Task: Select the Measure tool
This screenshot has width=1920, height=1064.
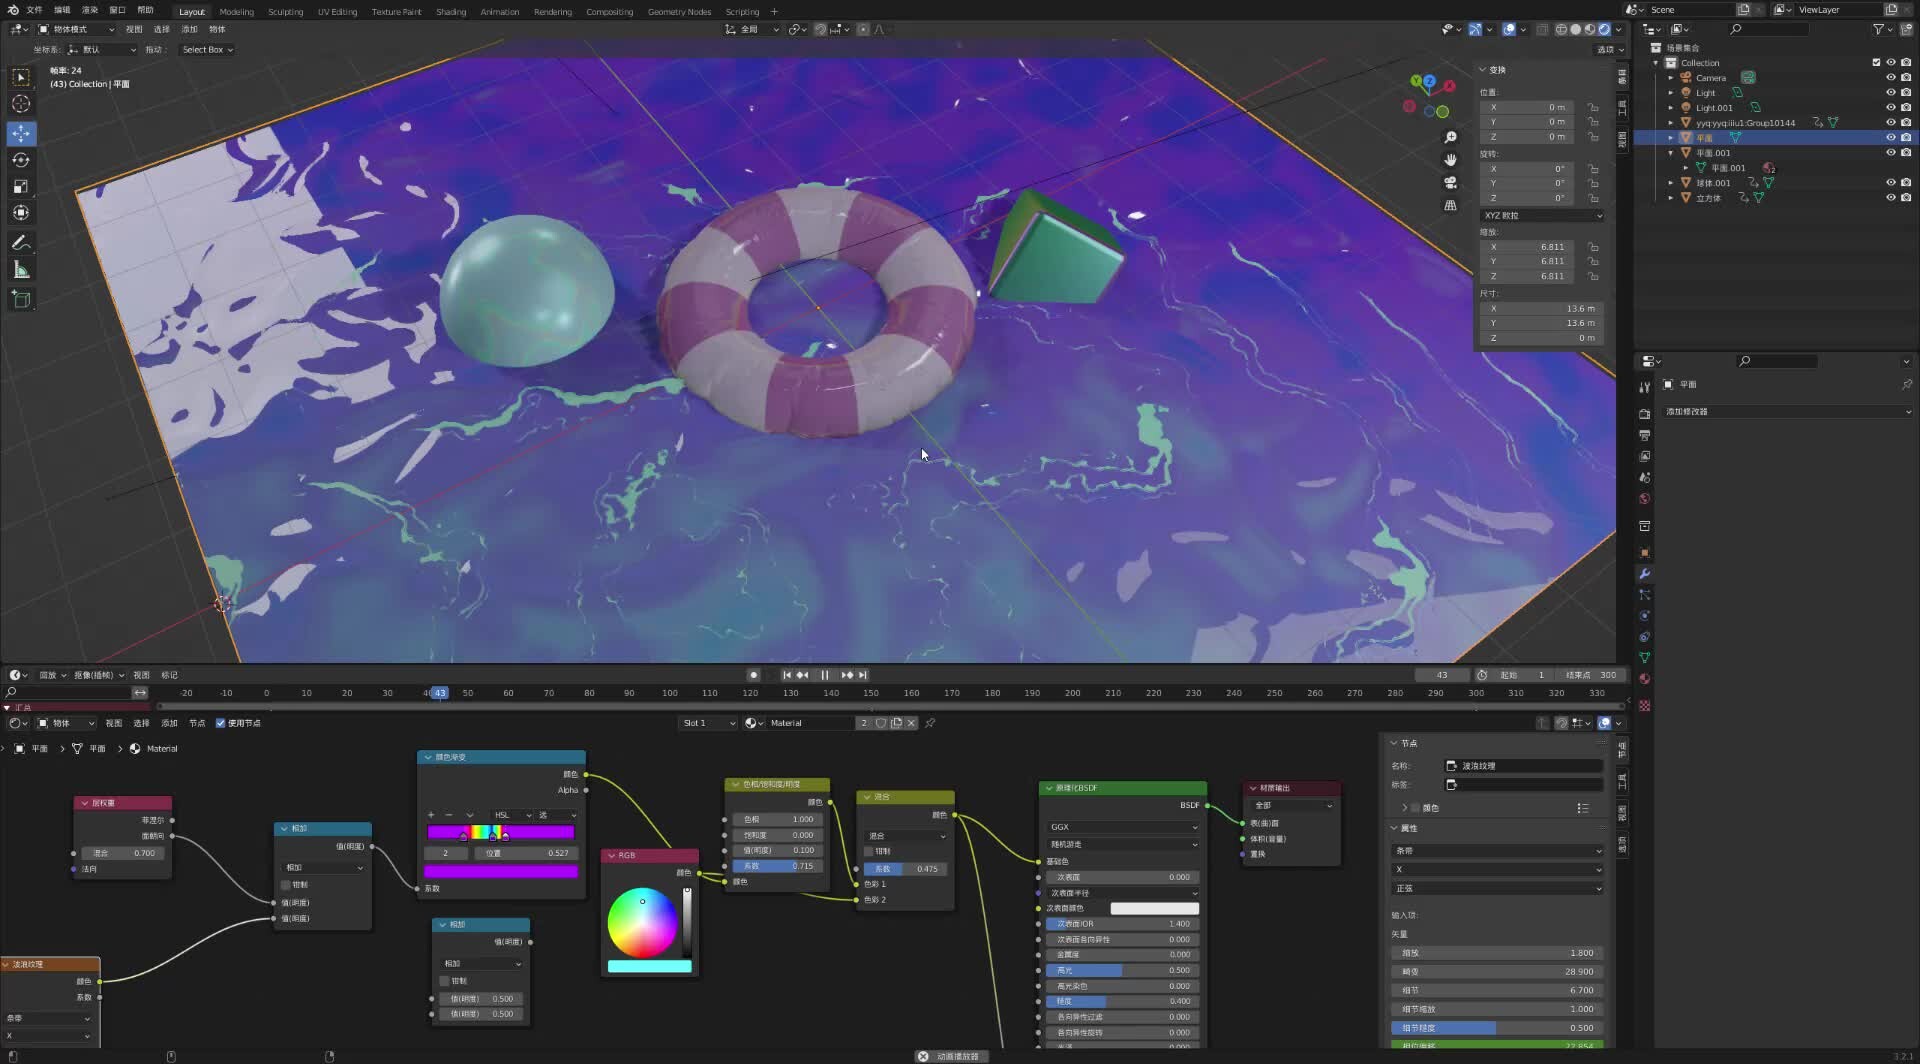Action: click(x=21, y=268)
